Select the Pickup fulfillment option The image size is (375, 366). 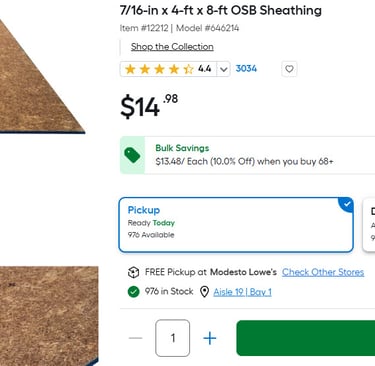coord(236,225)
